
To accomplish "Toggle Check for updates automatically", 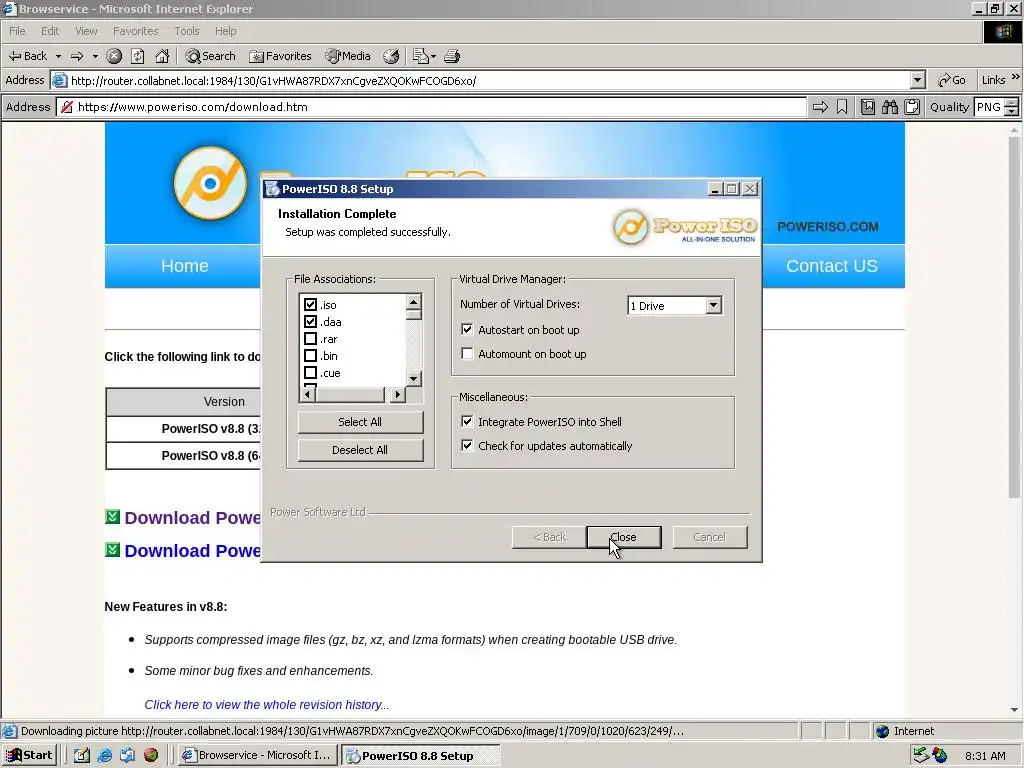I will coord(467,446).
